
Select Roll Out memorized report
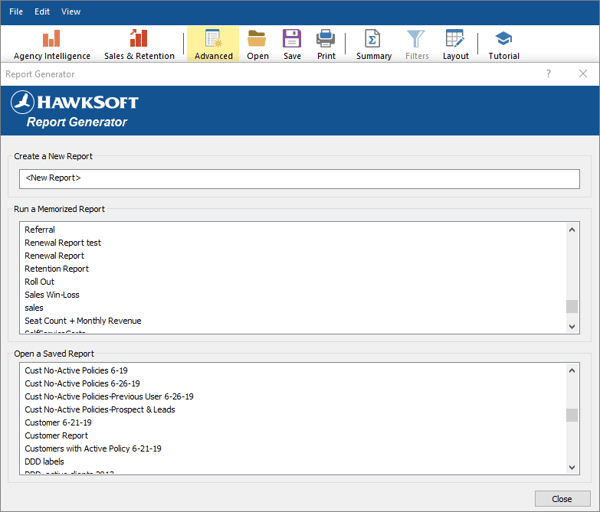[293, 282]
